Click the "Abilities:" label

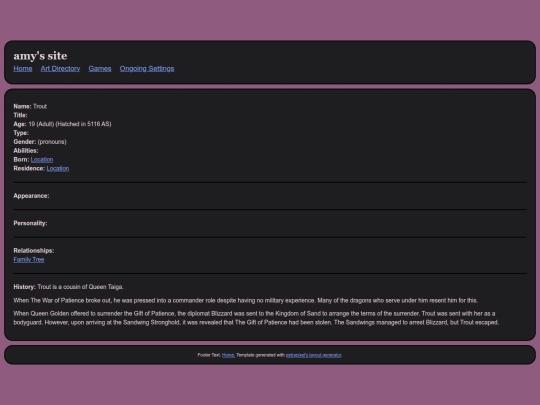point(26,151)
